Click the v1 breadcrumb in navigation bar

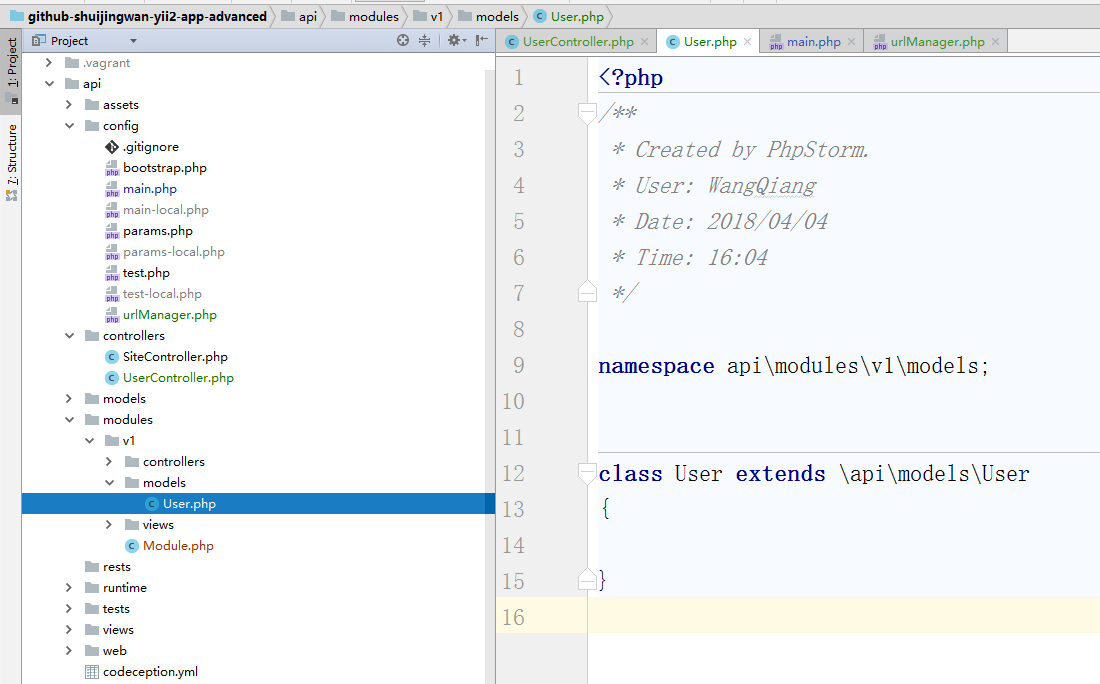[436, 16]
